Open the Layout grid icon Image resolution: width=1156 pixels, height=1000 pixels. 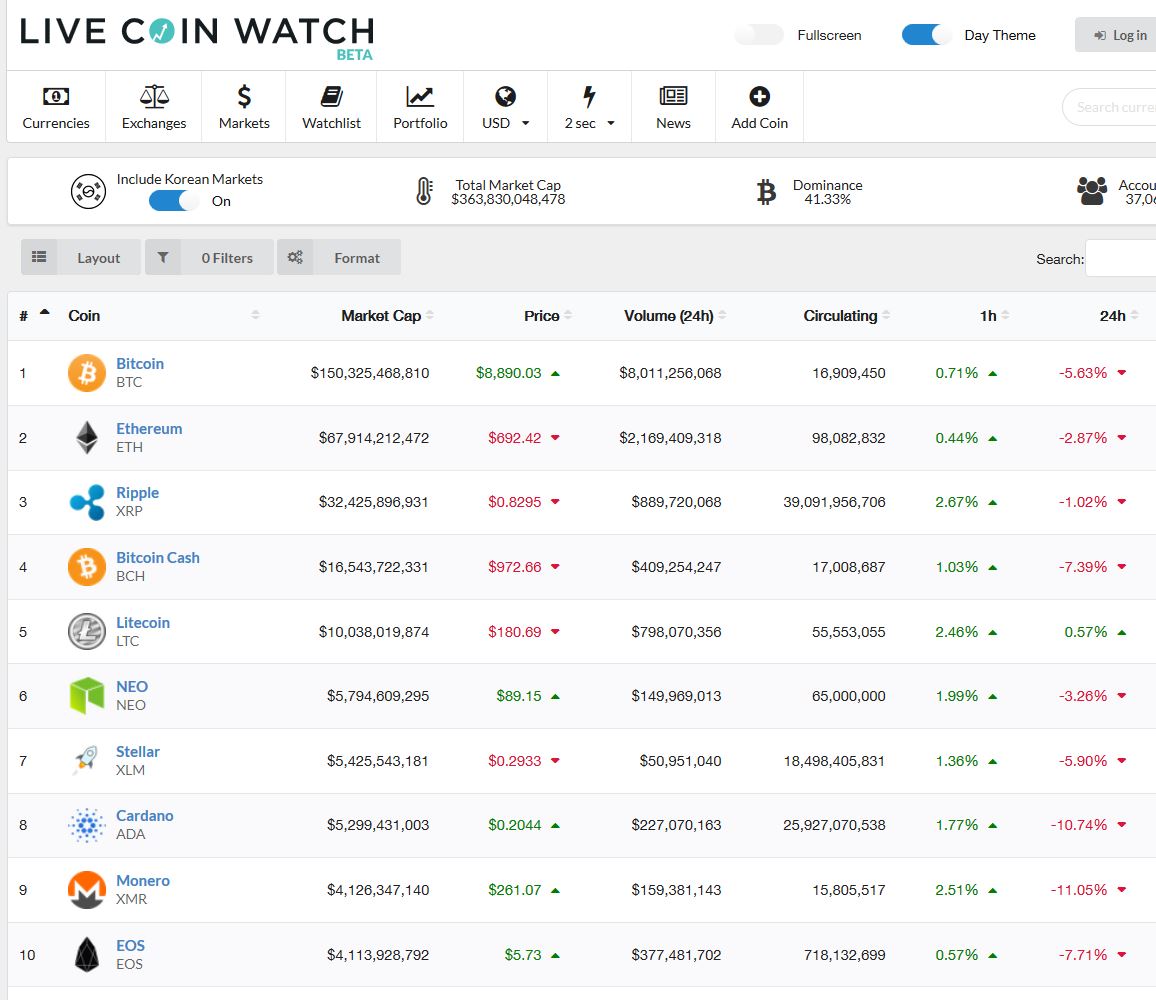[x=39, y=256]
